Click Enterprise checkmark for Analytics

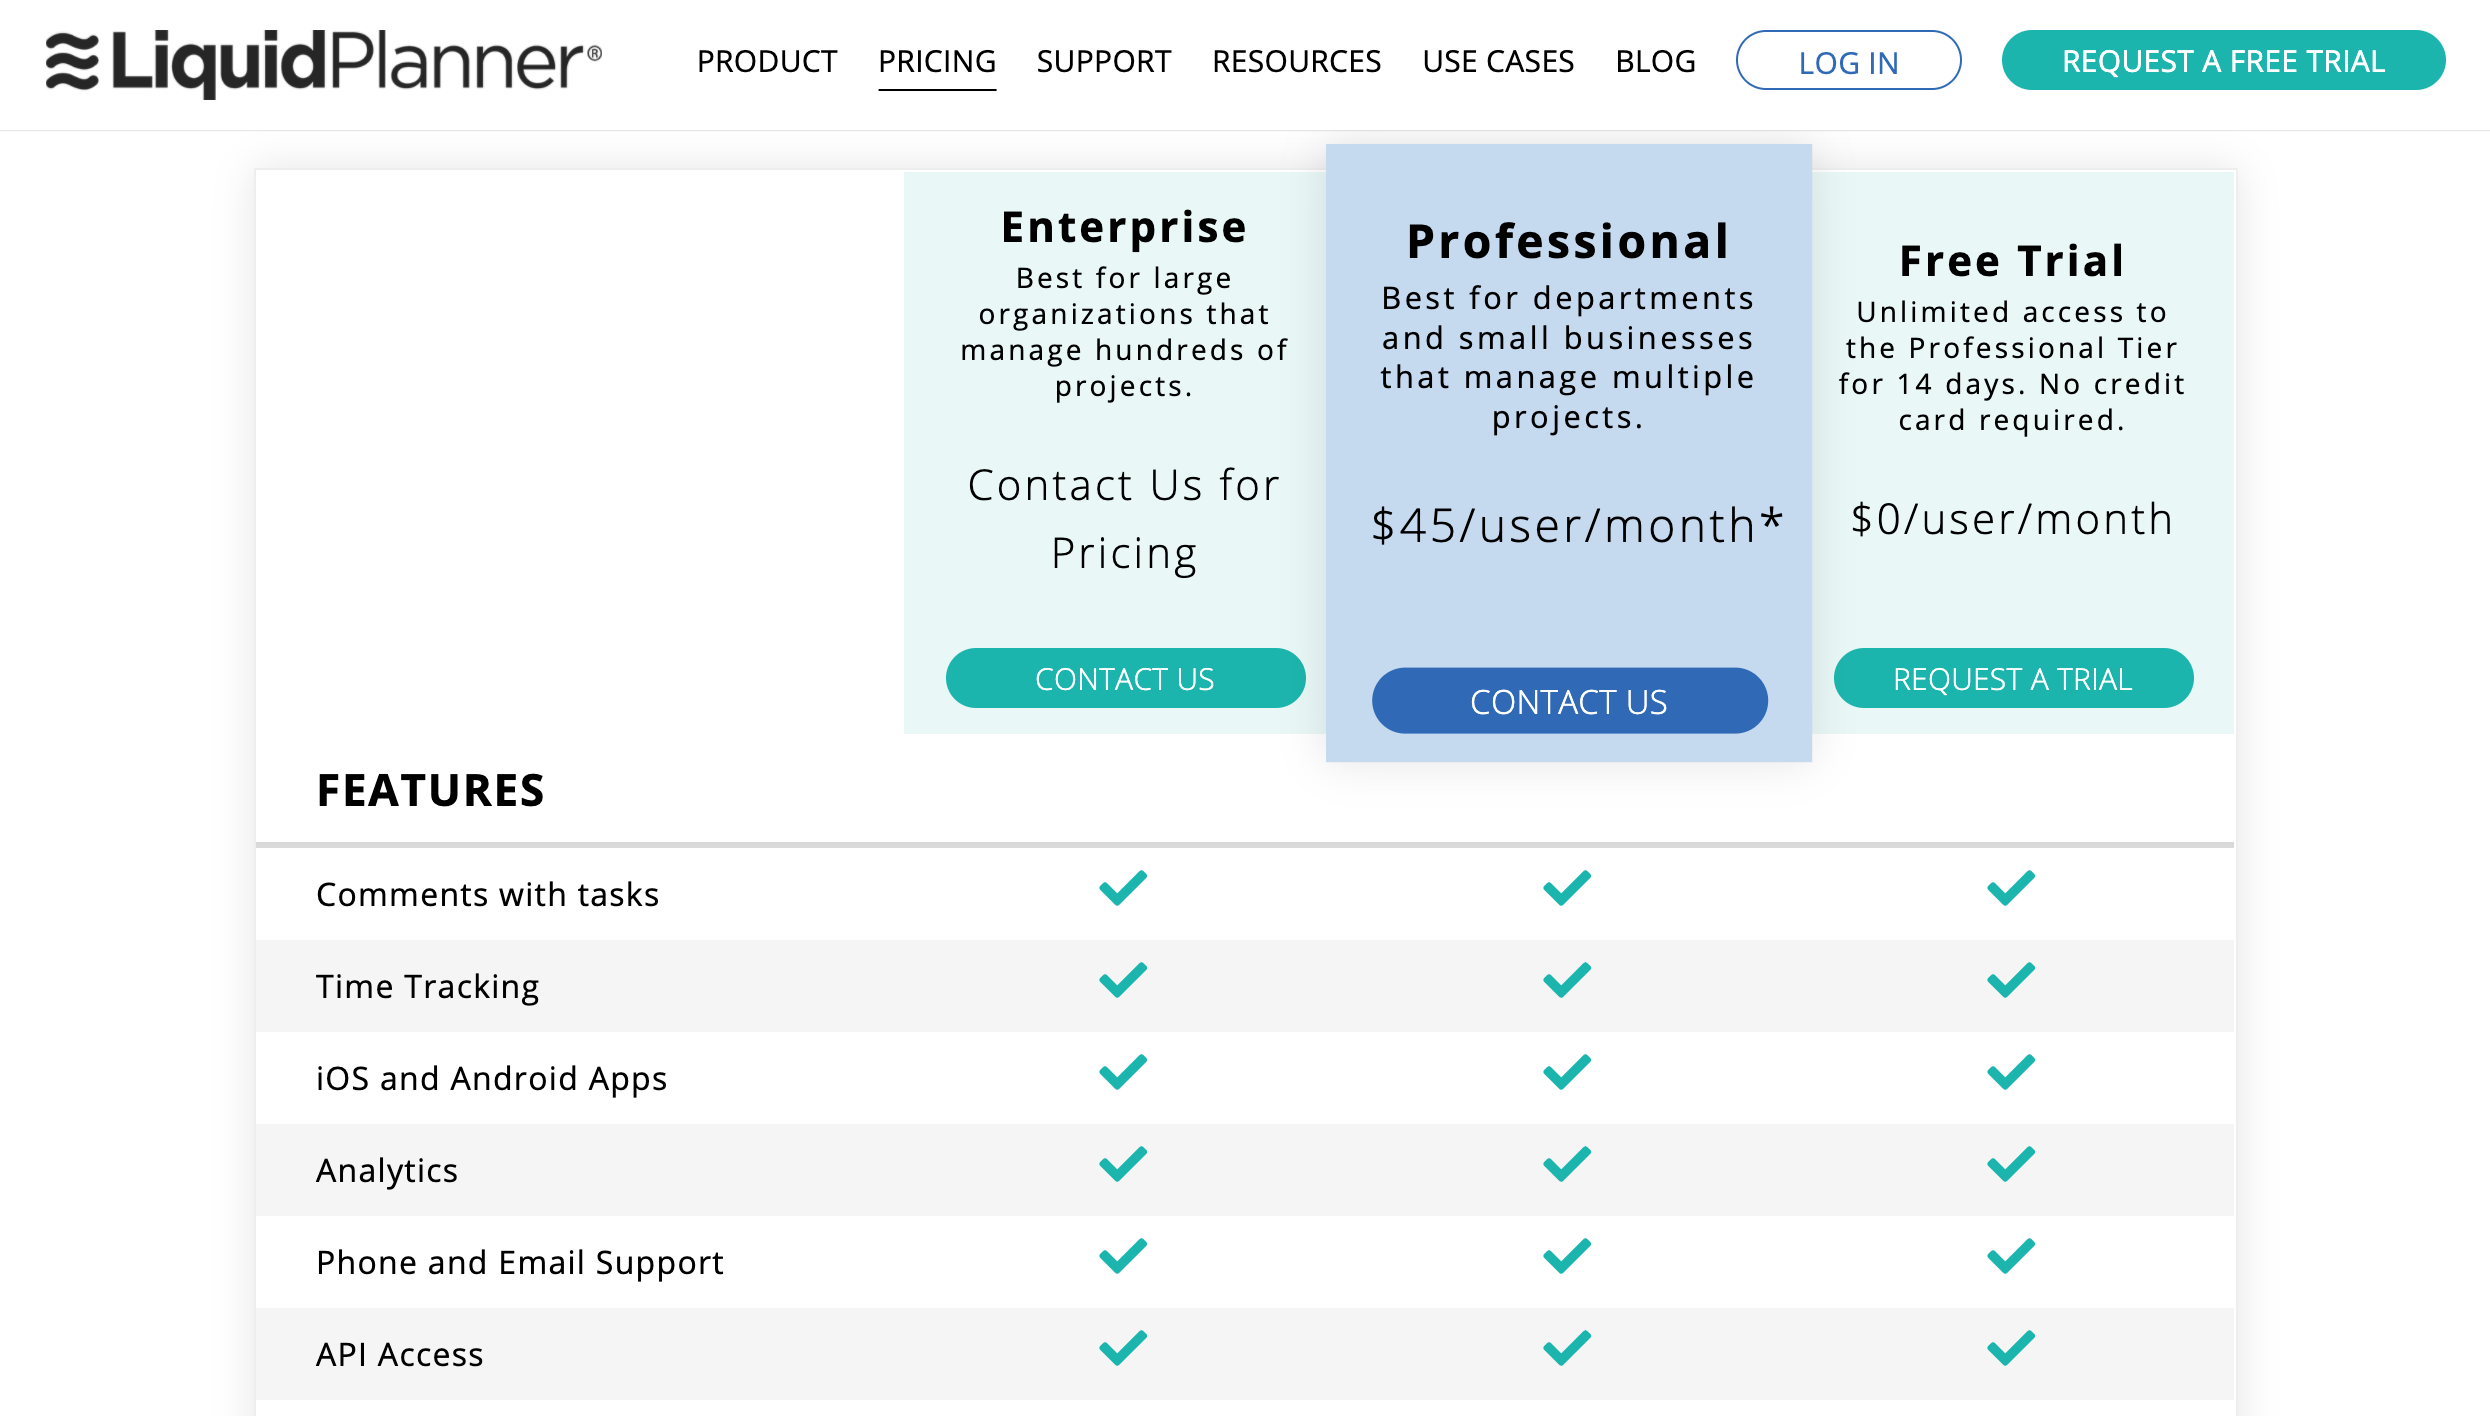(x=1123, y=1164)
